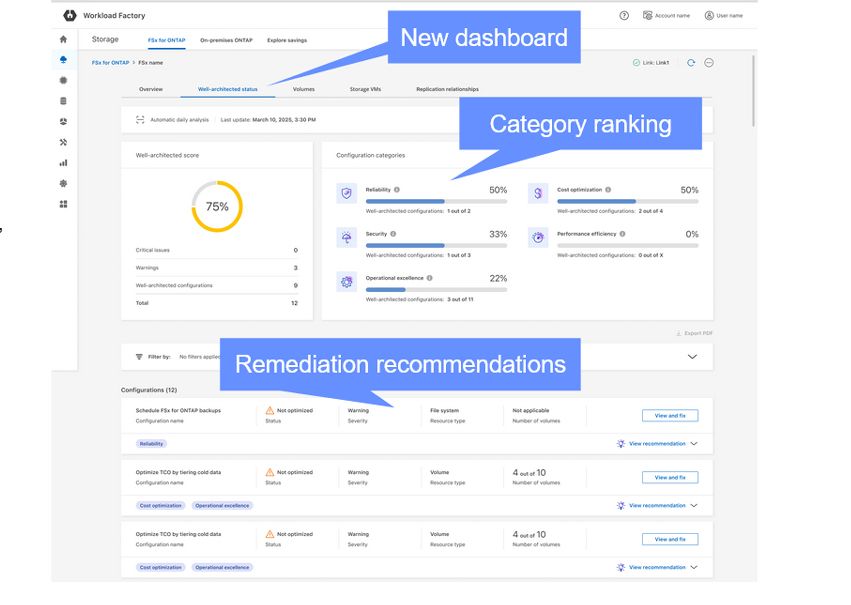Screen dimensions: 851x605
Task: Click the page vertical scrollbar
Action: (753, 91)
